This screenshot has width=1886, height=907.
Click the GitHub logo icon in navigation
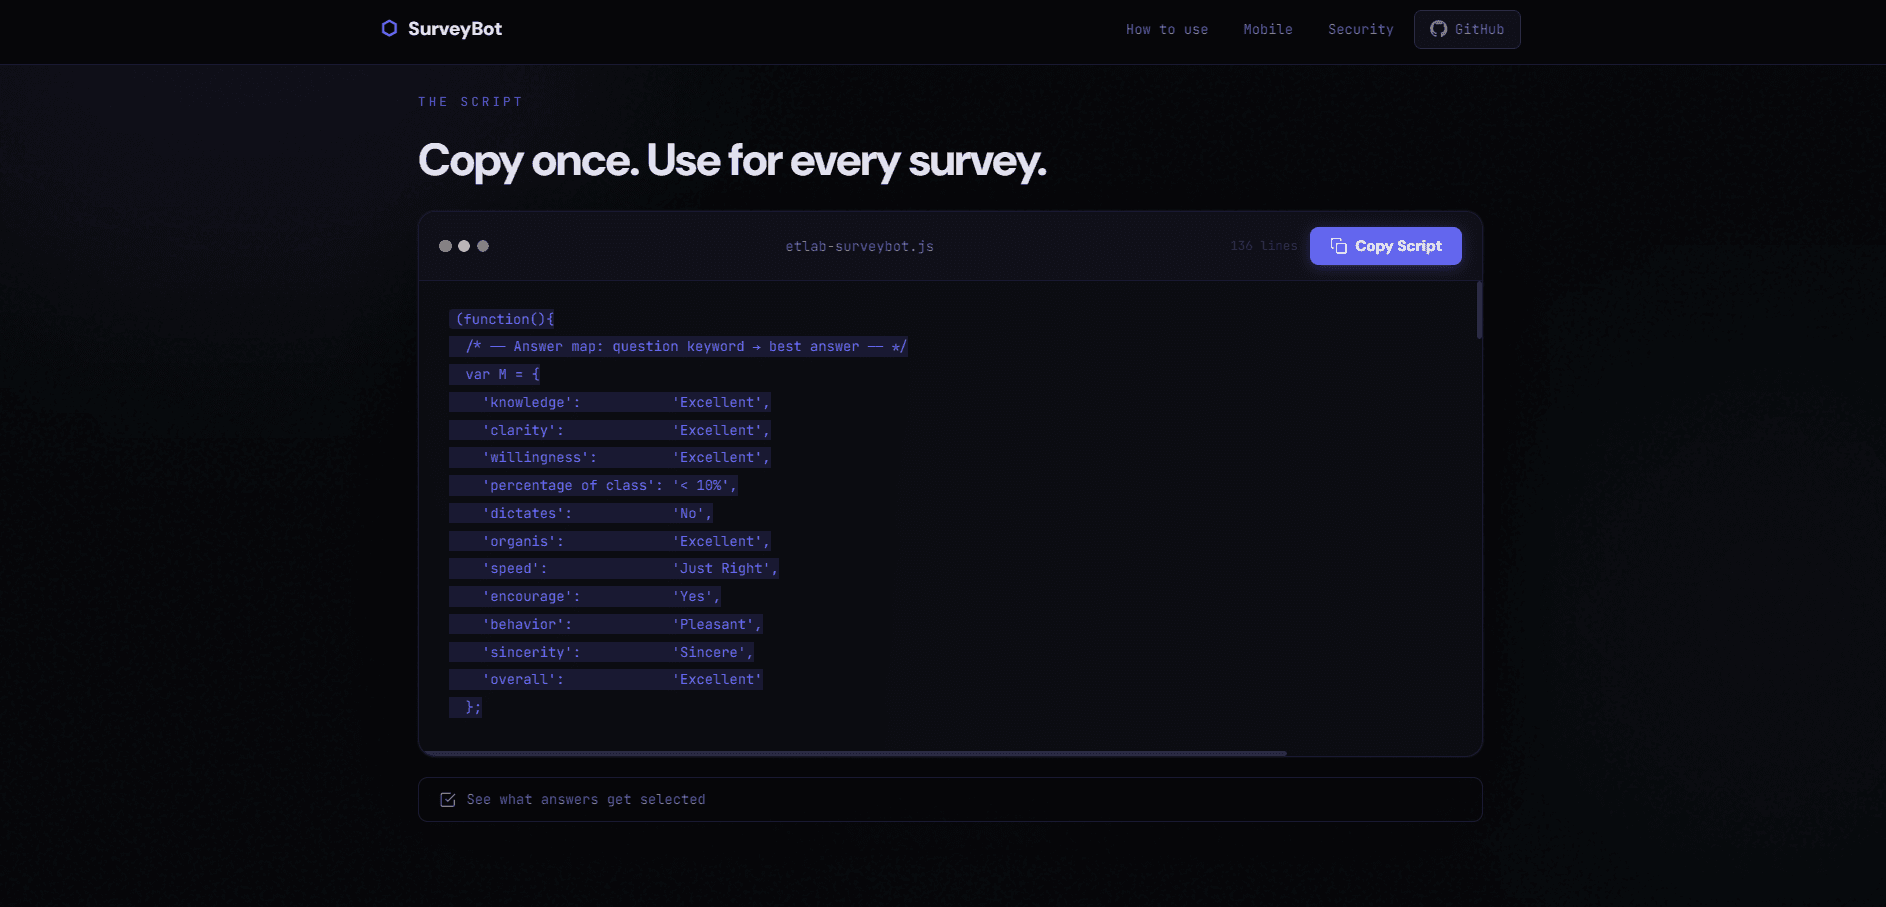pos(1438,29)
